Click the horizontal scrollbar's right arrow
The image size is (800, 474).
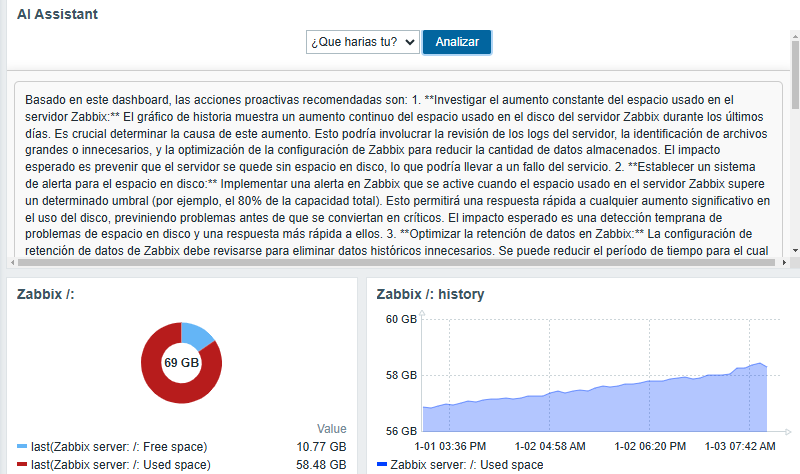point(784,262)
